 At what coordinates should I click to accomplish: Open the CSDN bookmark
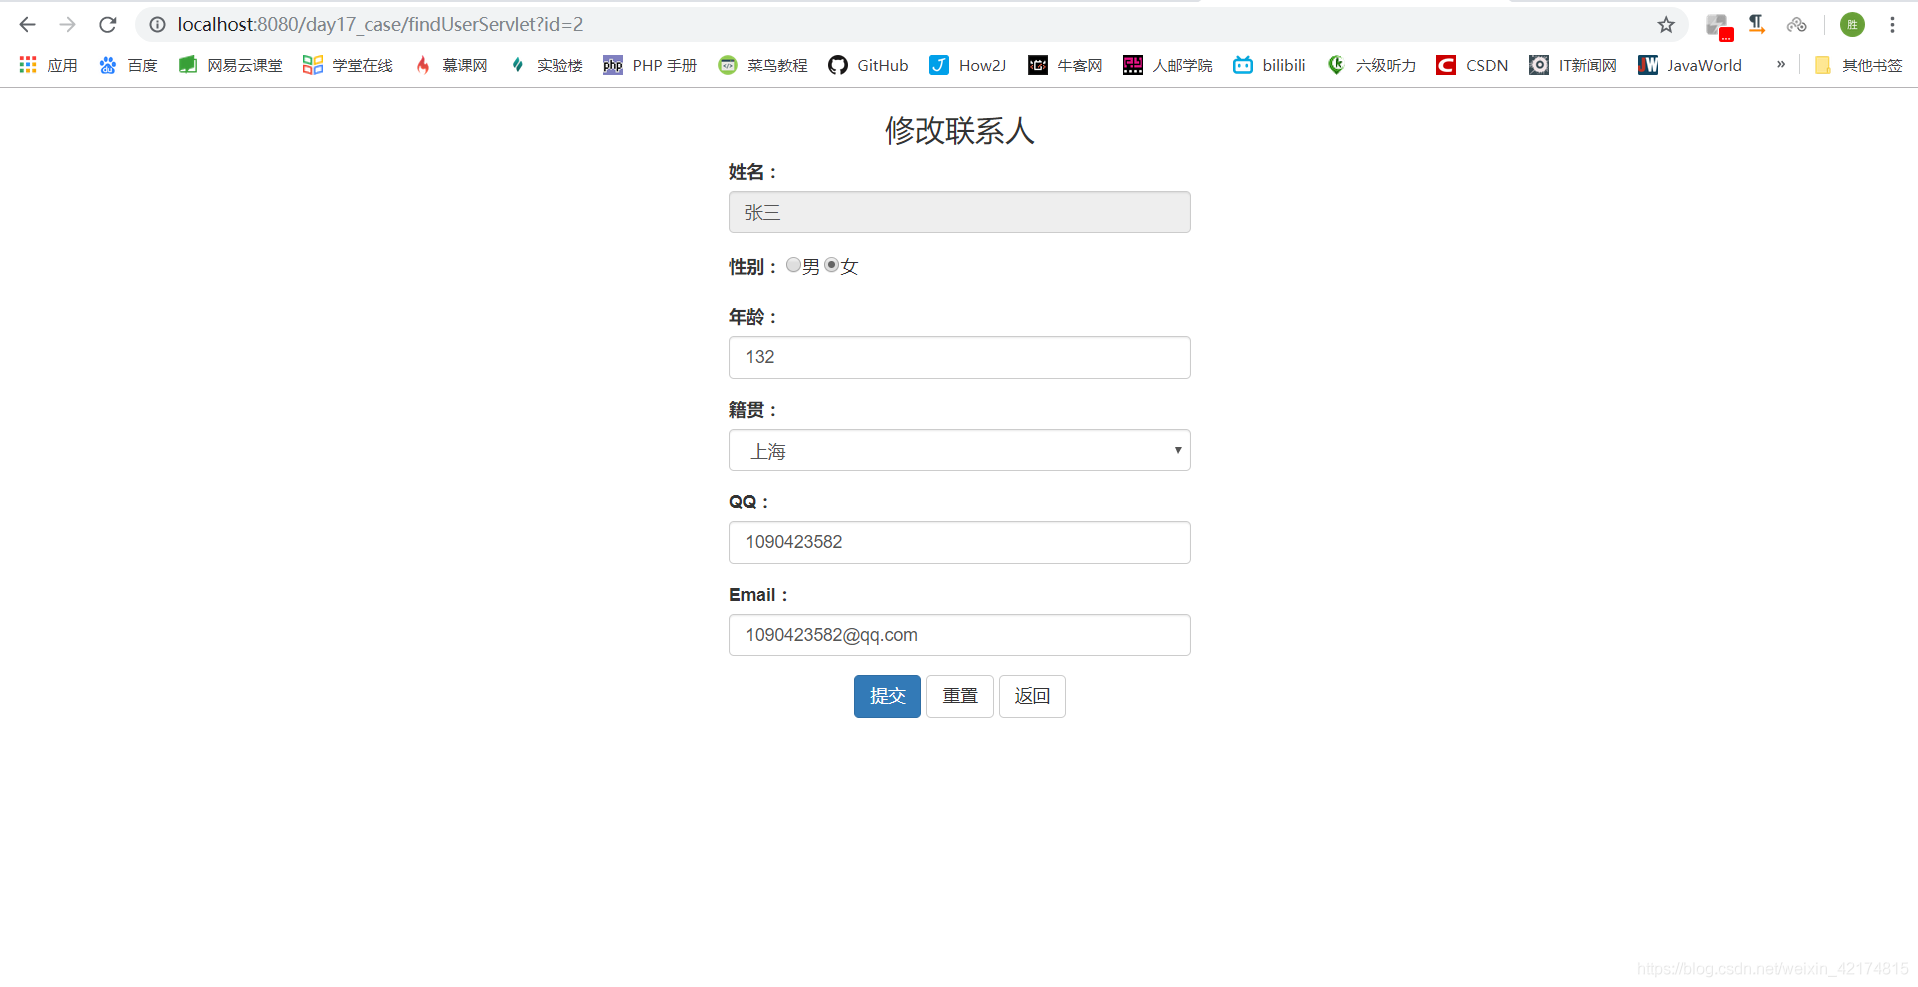coord(1472,65)
